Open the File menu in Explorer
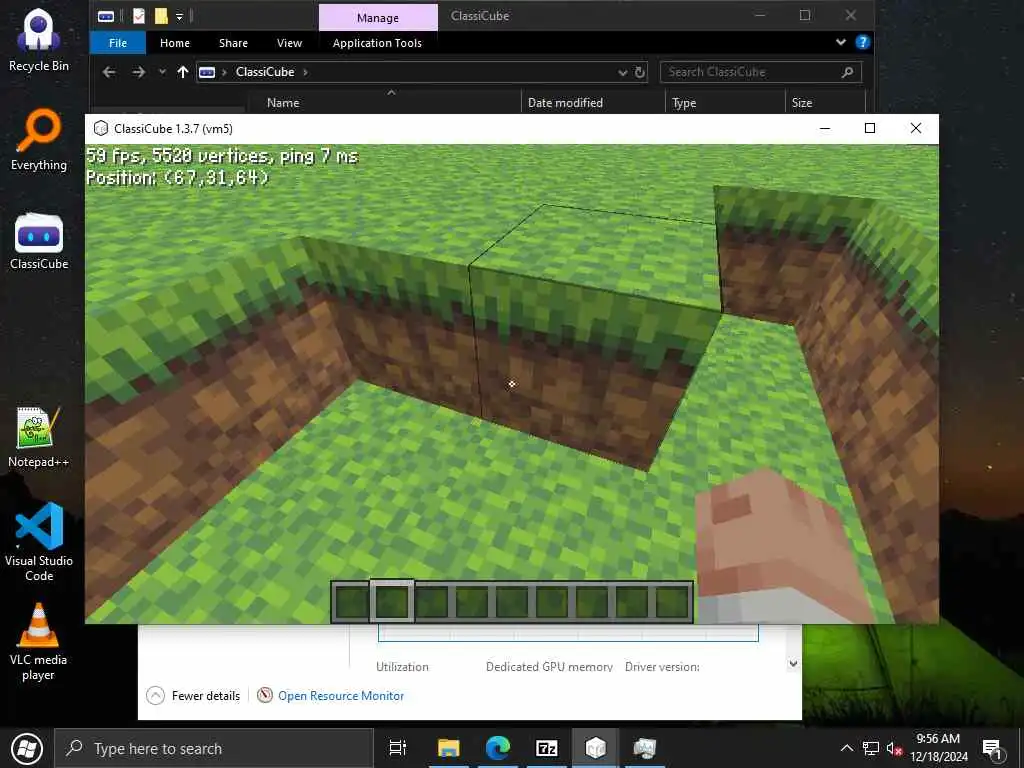This screenshot has width=1024, height=768. (x=118, y=43)
